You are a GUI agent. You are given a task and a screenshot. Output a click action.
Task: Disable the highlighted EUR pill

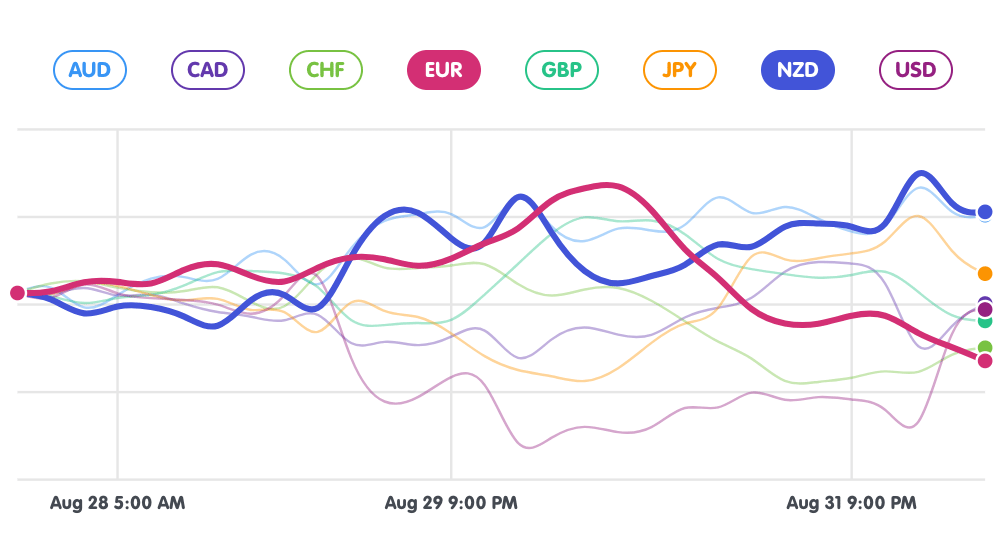tap(443, 71)
